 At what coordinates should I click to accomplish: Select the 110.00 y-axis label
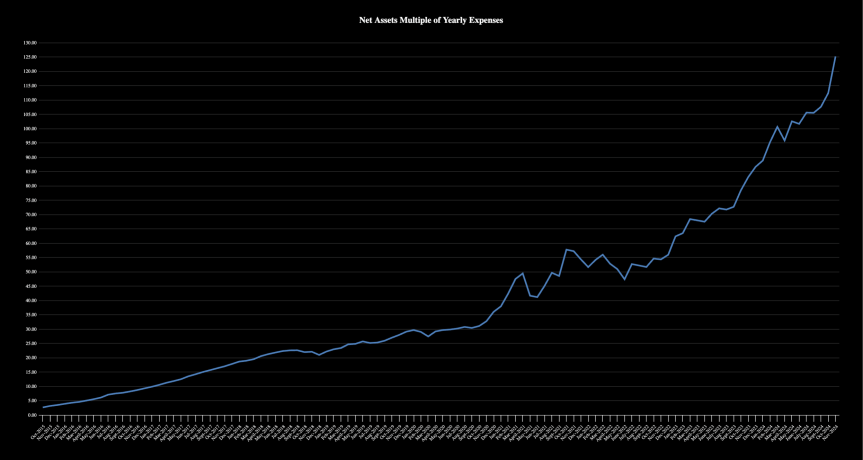pyautogui.click(x=30, y=100)
